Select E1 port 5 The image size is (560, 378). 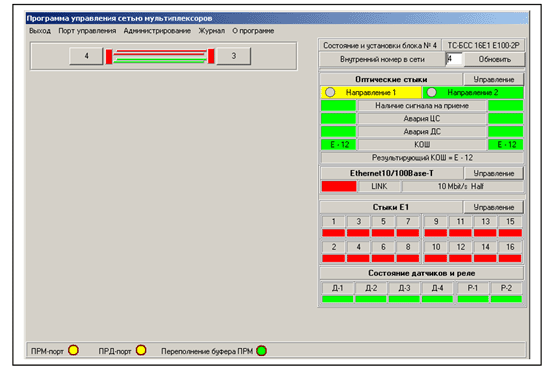point(383,222)
